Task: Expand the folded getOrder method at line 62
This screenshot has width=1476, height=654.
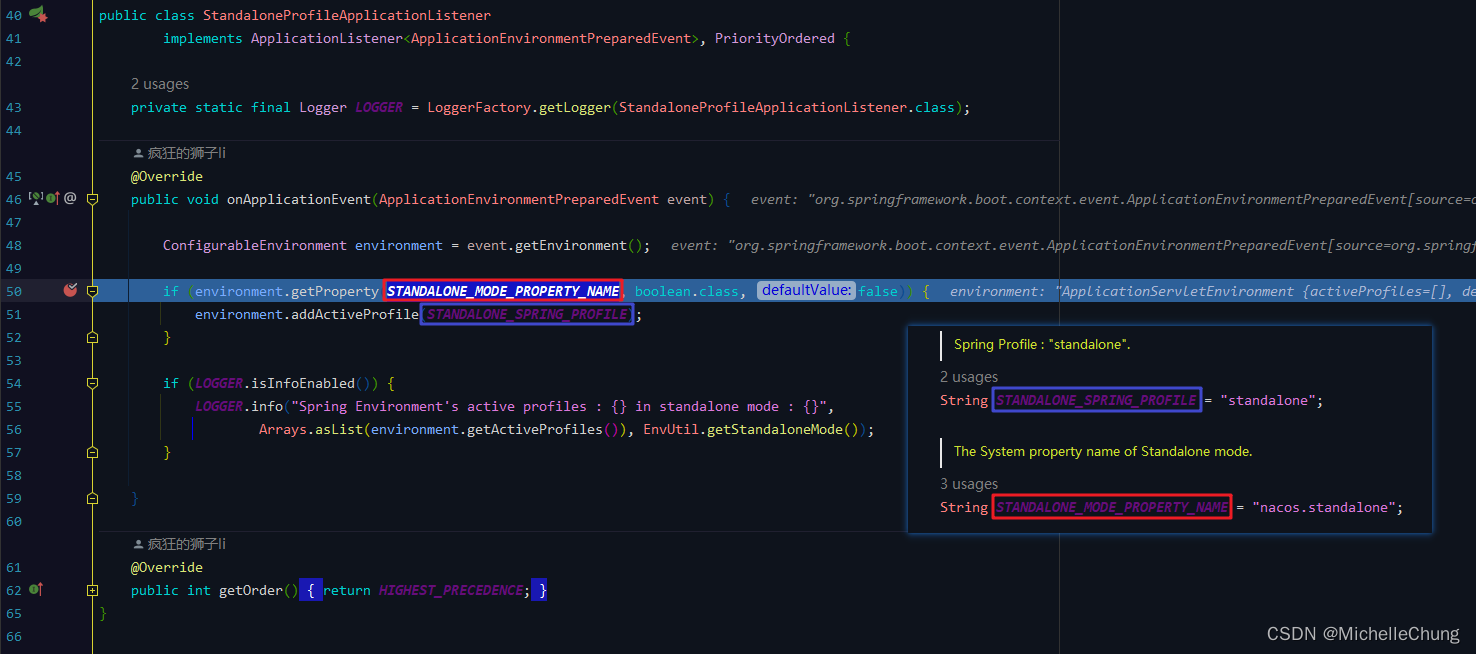Action: (92, 590)
